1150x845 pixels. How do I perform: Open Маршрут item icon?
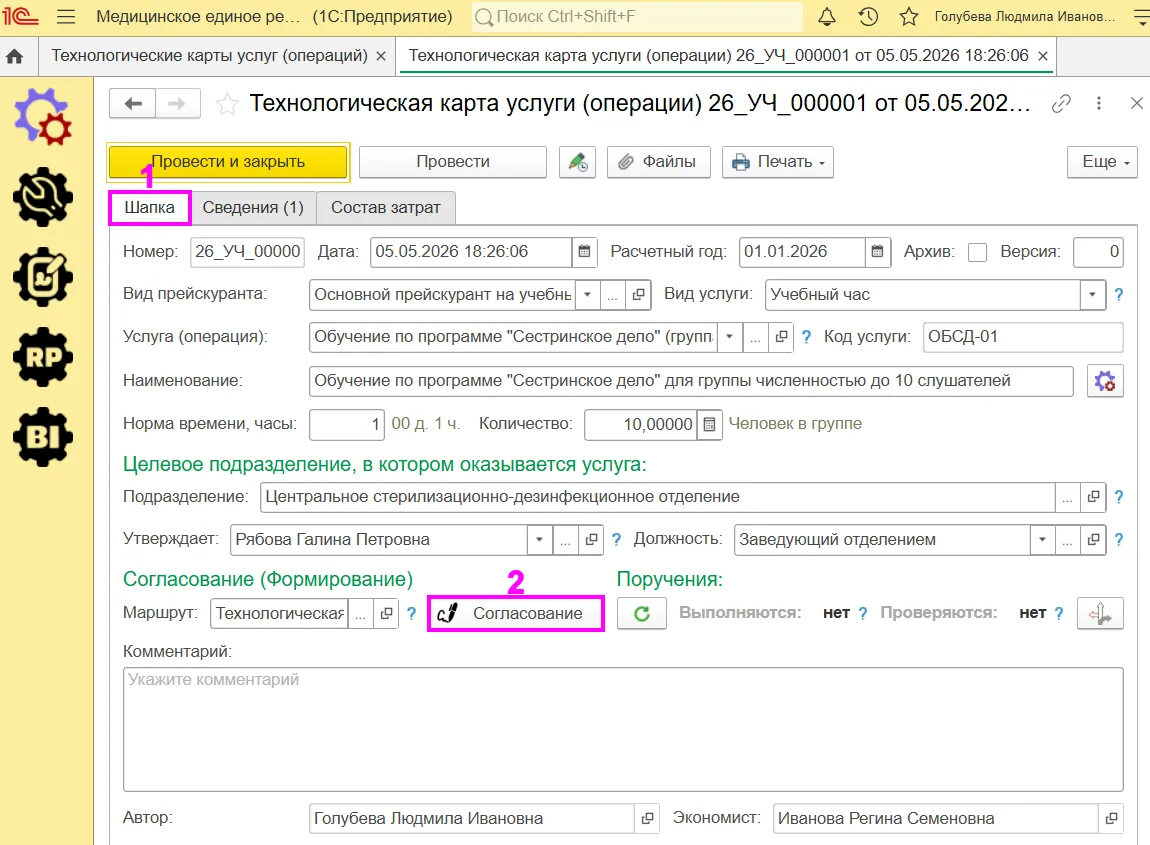(386, 613)
